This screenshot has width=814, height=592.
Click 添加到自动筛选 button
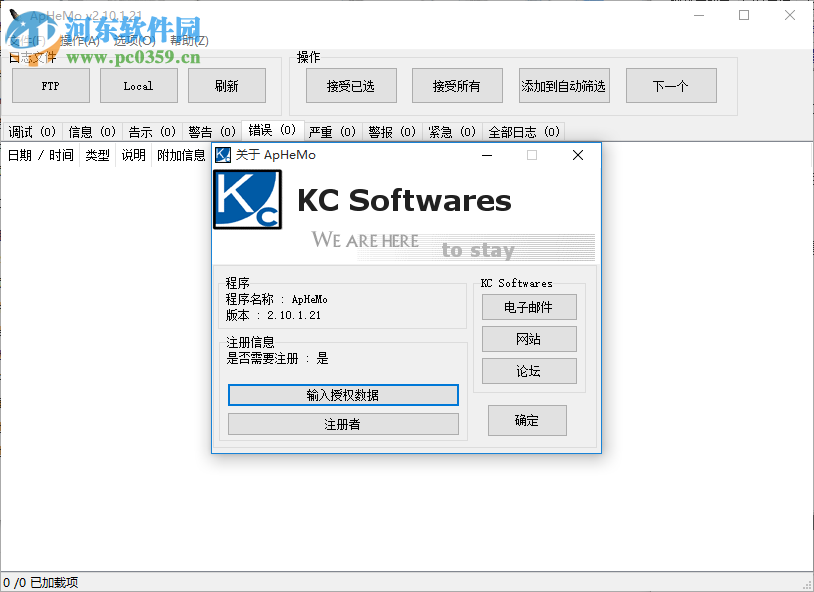tap(564, 86)
